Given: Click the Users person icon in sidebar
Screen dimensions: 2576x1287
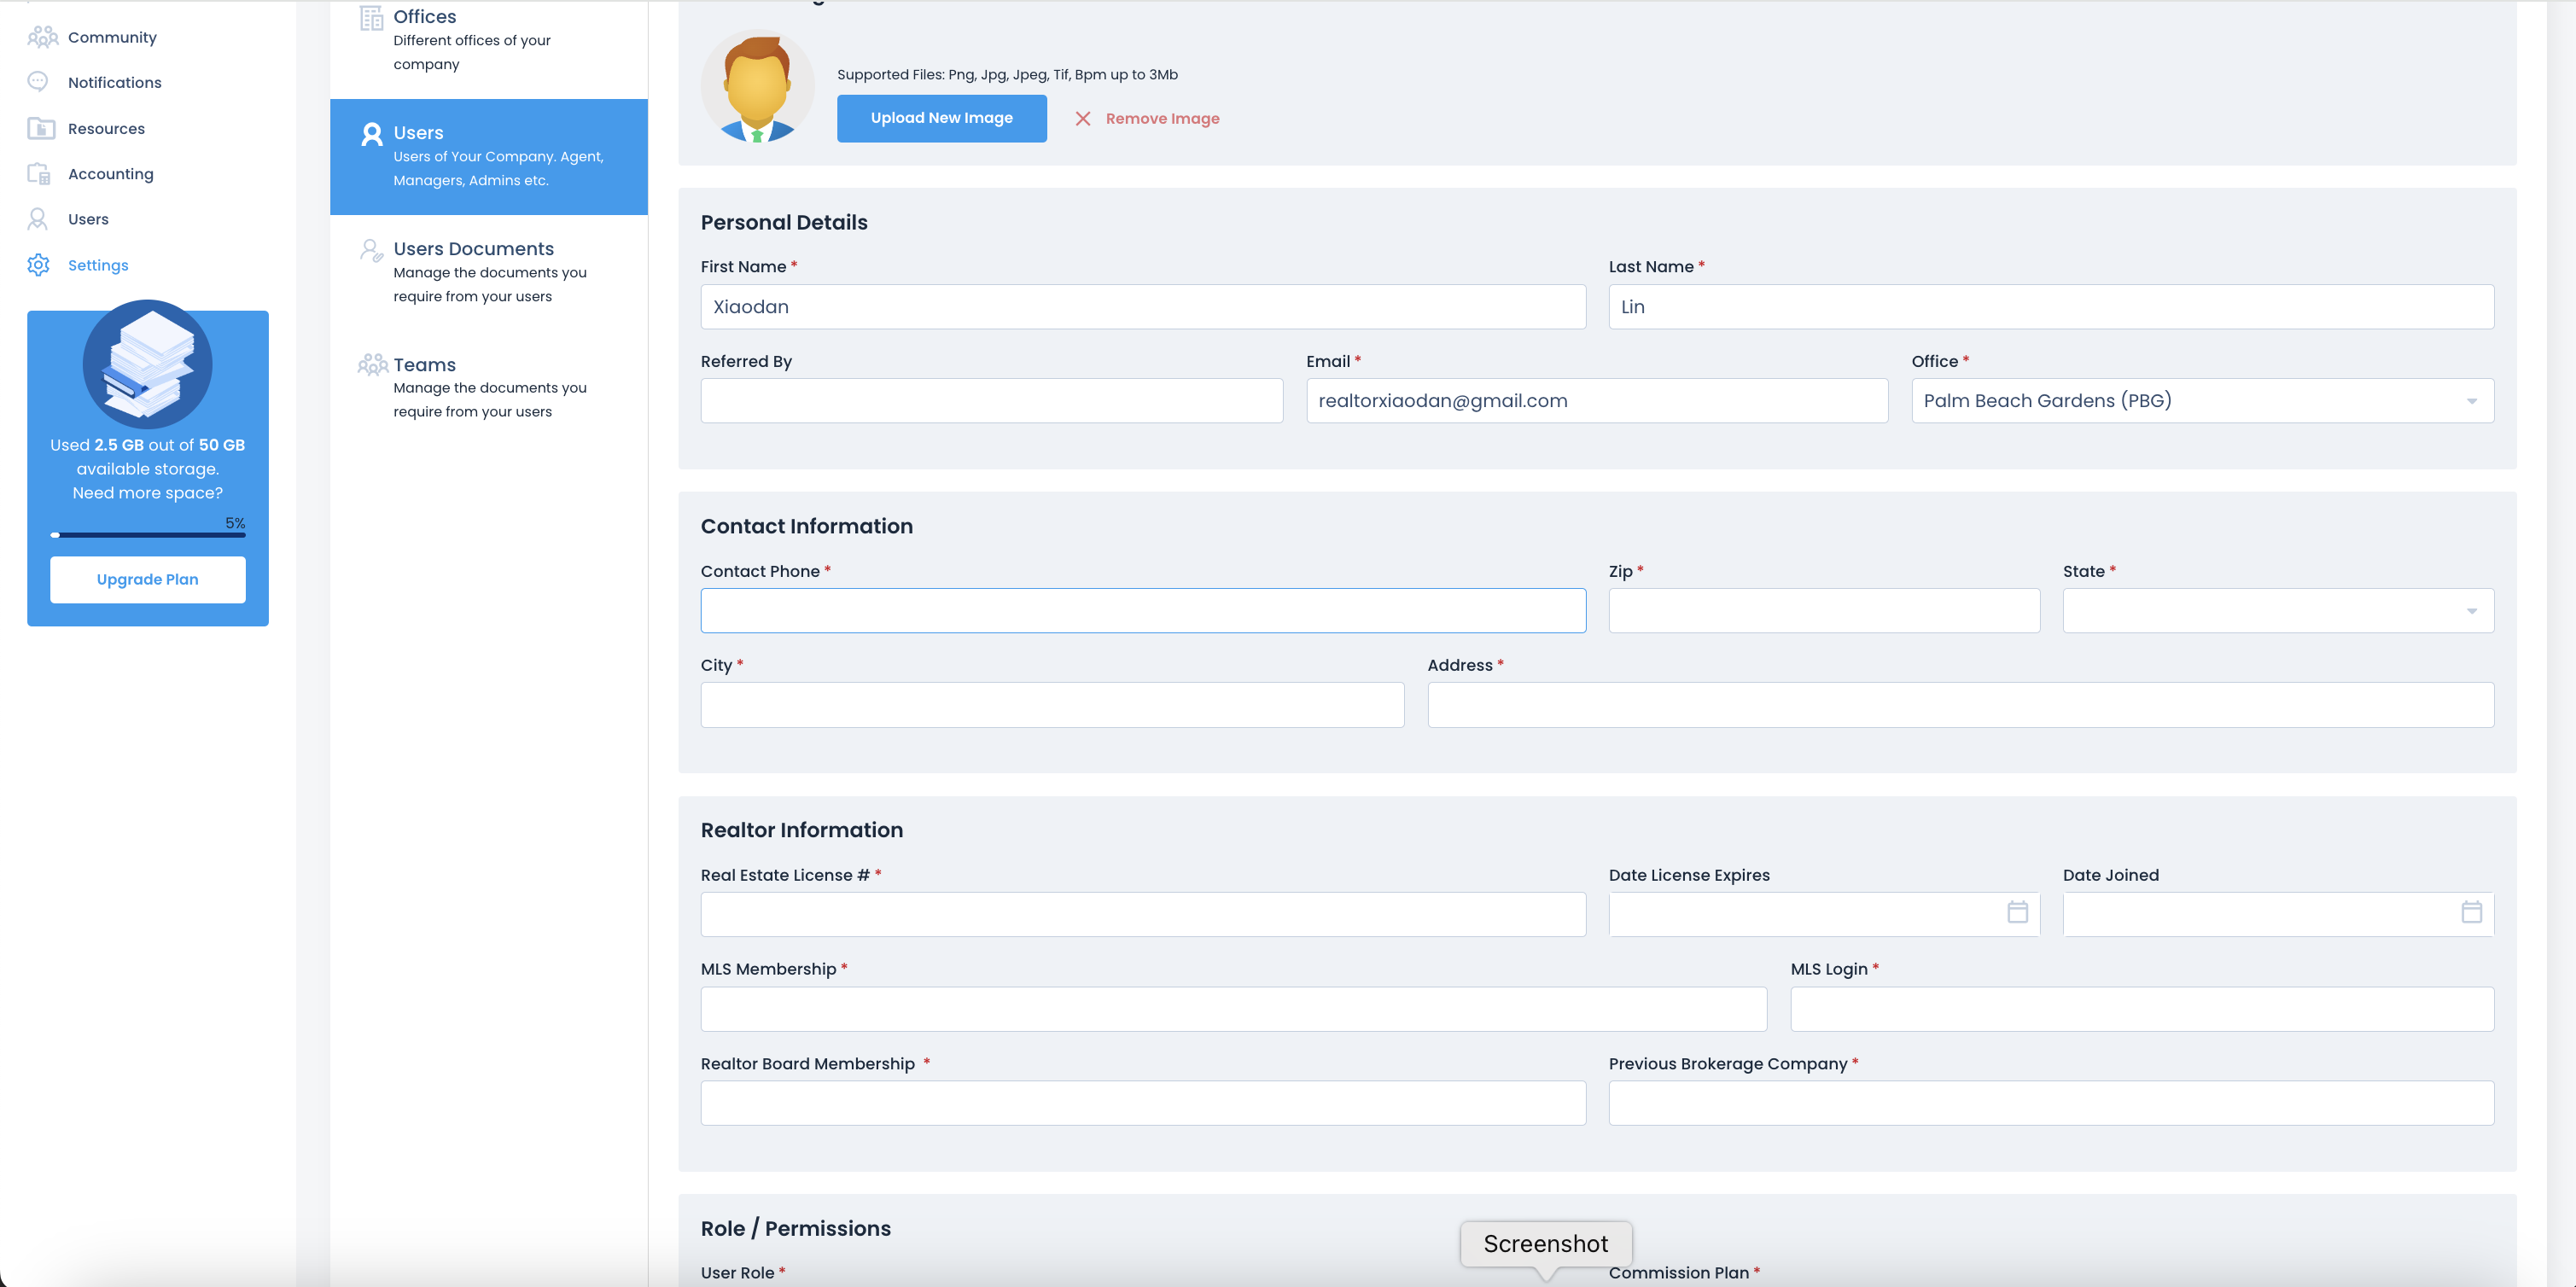Looking at the screenshot, I should [x=38, y=219].
